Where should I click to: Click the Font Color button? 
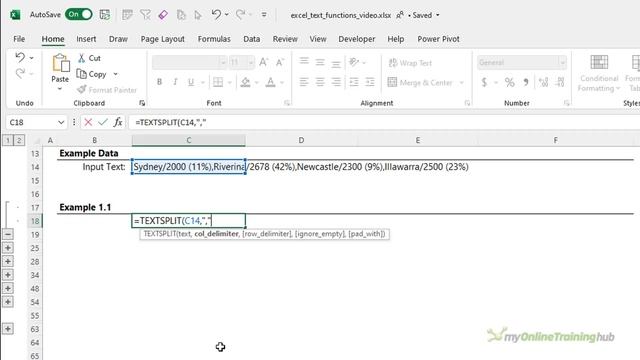click(x=270, y=82)
